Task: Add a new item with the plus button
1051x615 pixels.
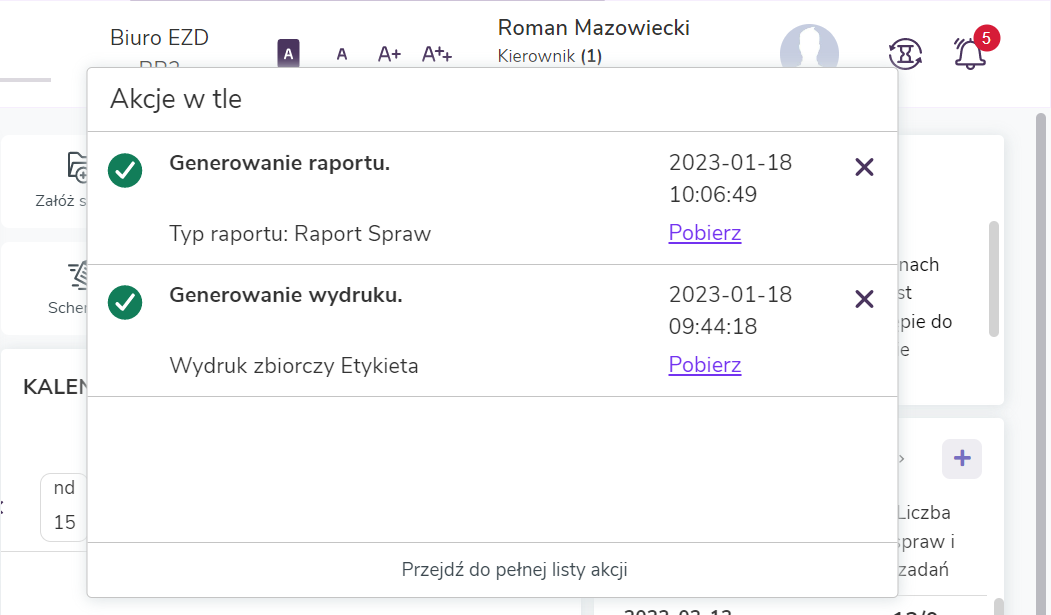Action: click(x=961, y=459)
